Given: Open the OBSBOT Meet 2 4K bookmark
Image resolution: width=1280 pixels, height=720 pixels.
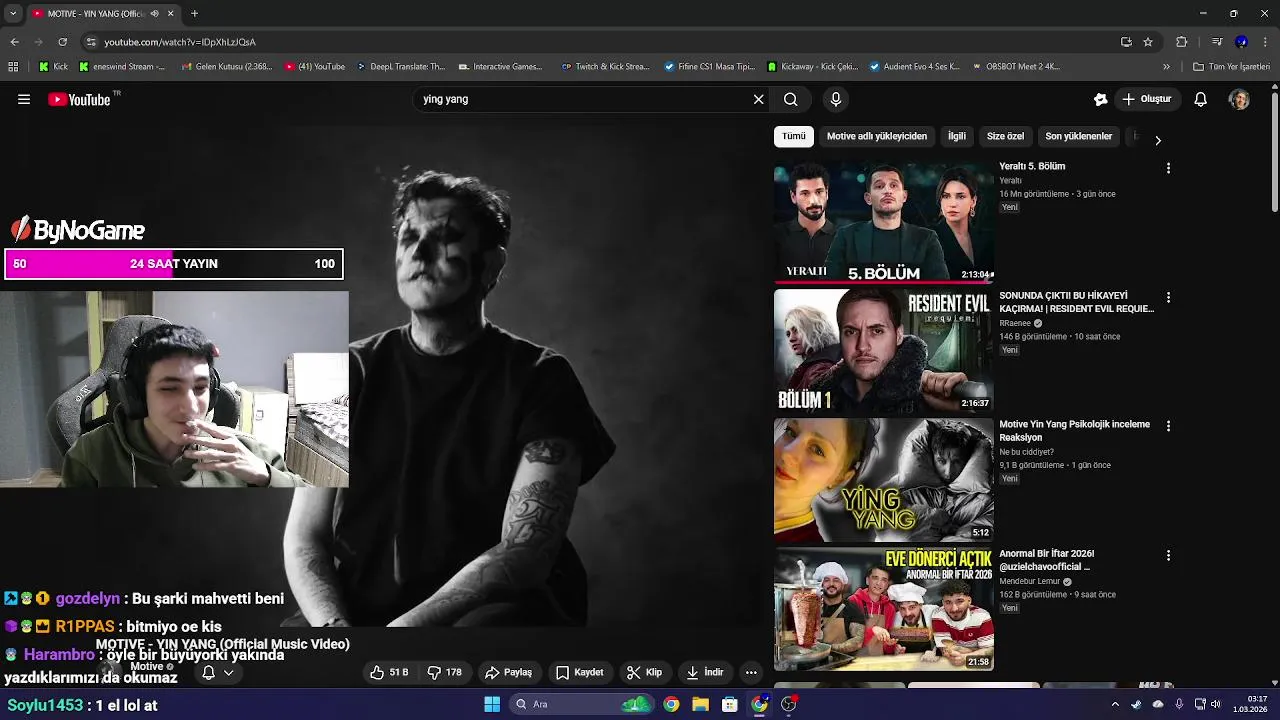Looking at the screenshot, I should click(x=1015, y=67).
